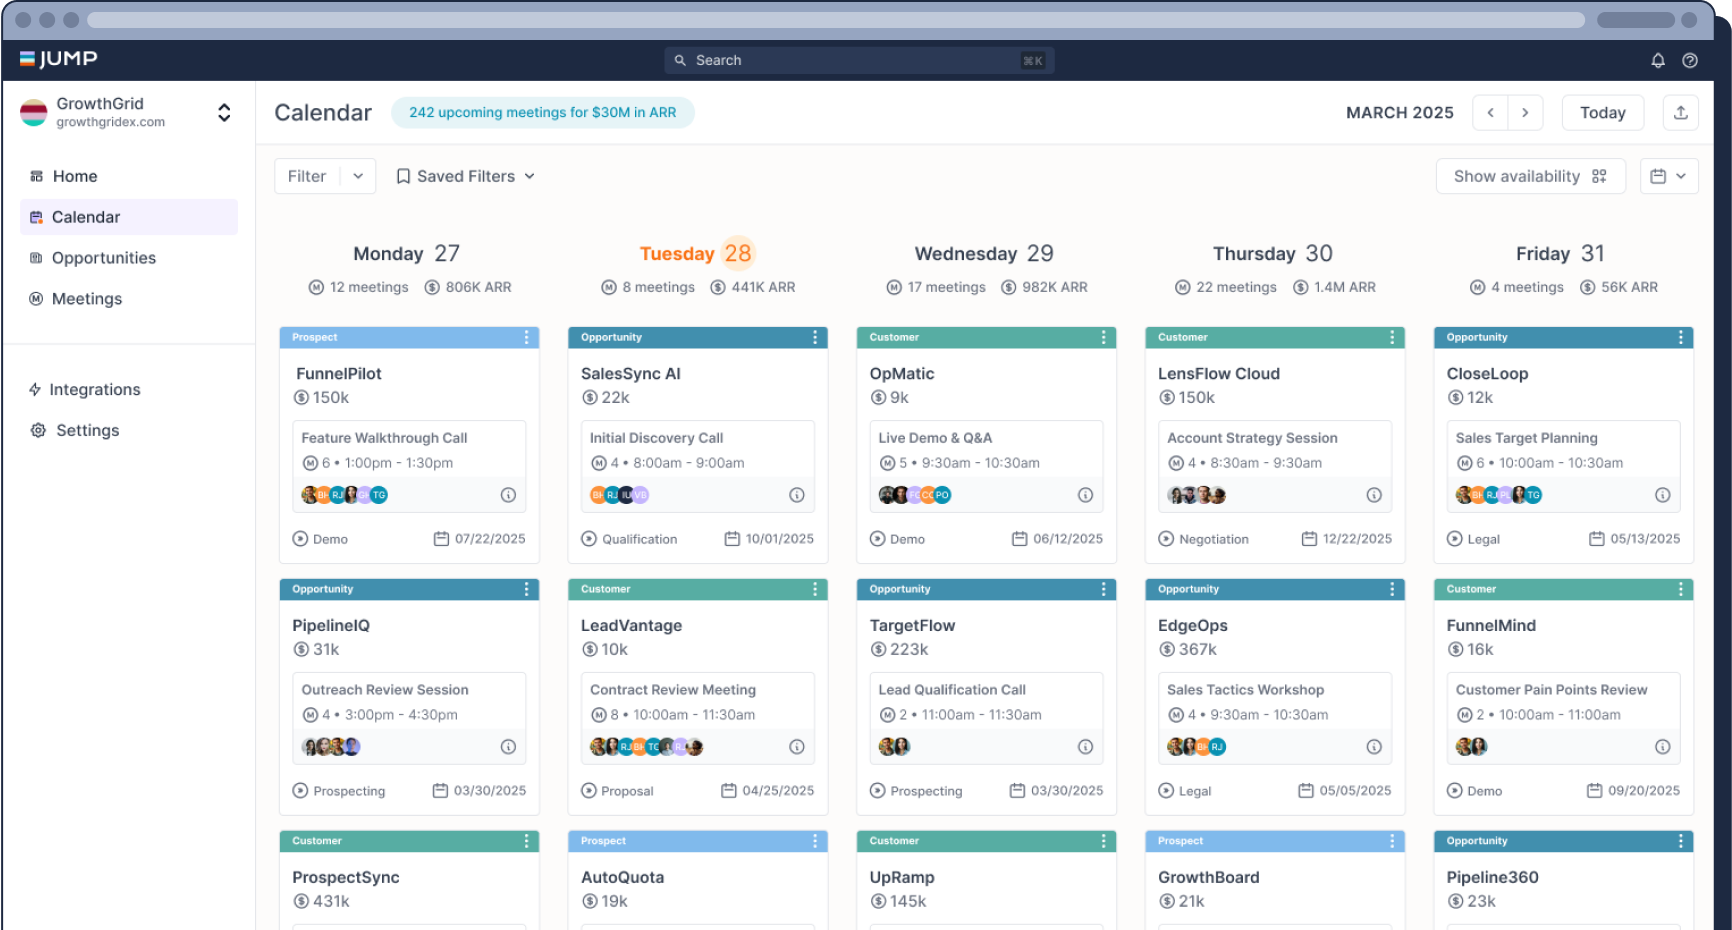The height and width of the screenshot is (930, 1732).
Task: Click the notifications bell icon
Action: [1658, 61]
